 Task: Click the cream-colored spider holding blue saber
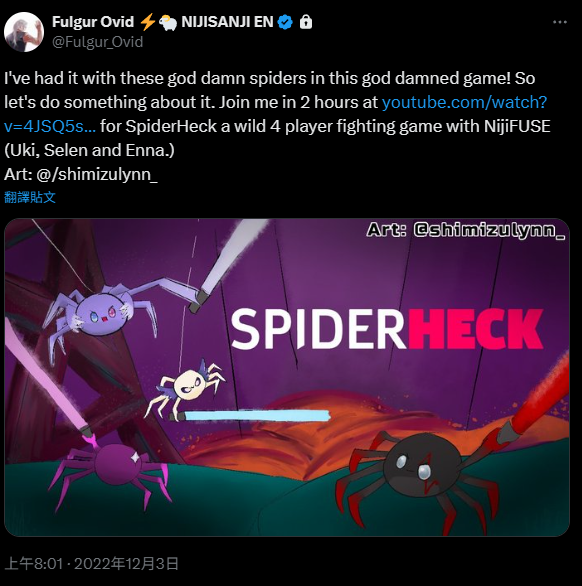pyautogui.click(x=187, y=387)
